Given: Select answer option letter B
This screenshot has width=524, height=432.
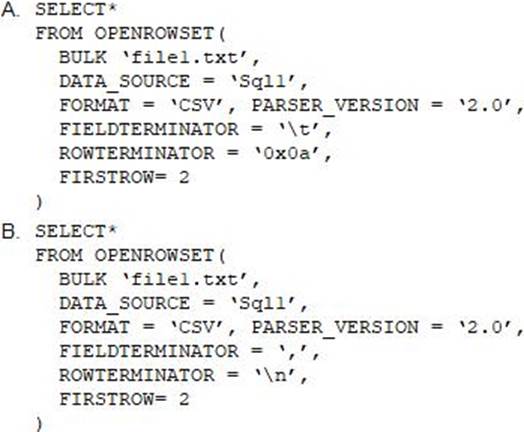Looking at the screenshot, I should point(9,231).
